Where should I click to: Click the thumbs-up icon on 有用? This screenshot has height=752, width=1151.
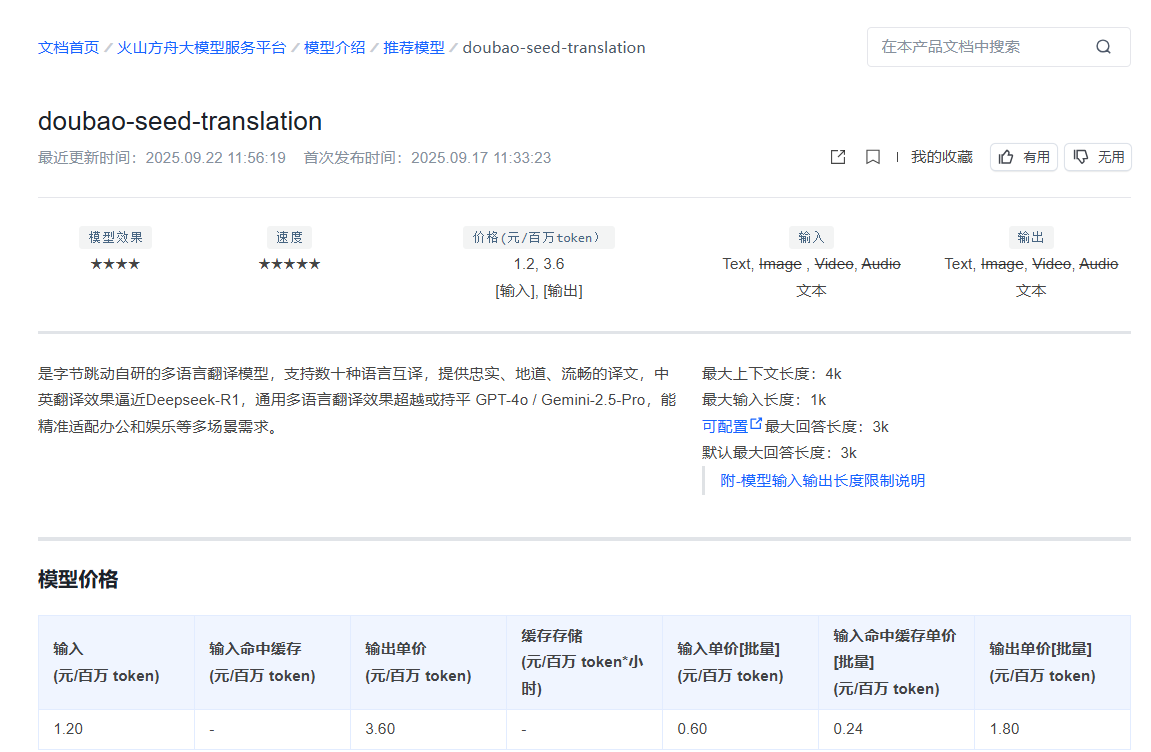coord(1007,156)
